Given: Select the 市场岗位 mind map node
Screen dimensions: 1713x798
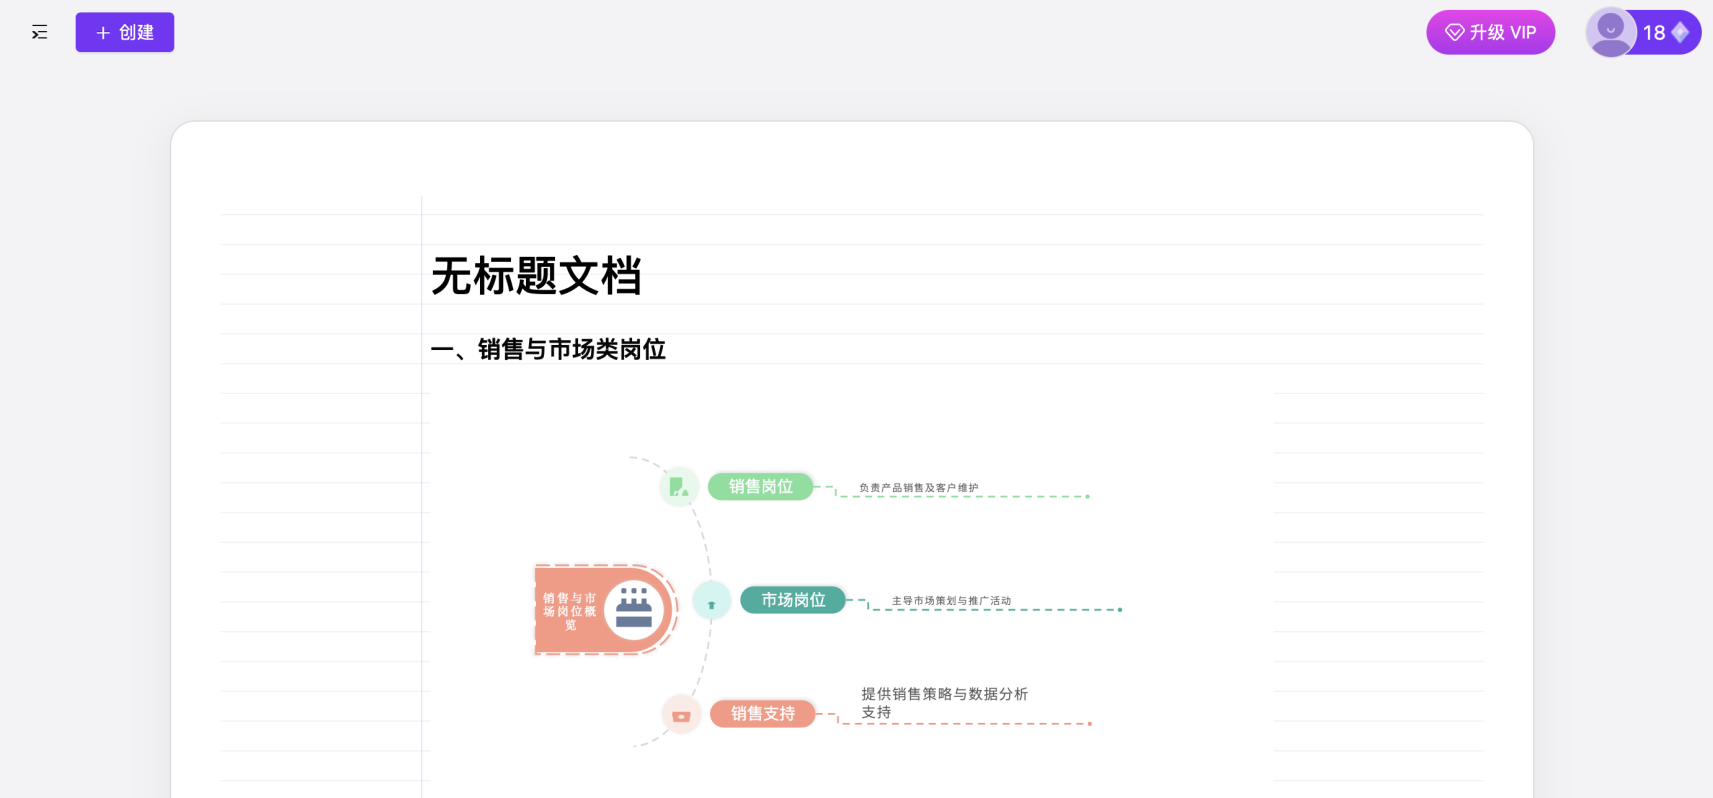Looking at the screenshot, I should click(793, 600).
